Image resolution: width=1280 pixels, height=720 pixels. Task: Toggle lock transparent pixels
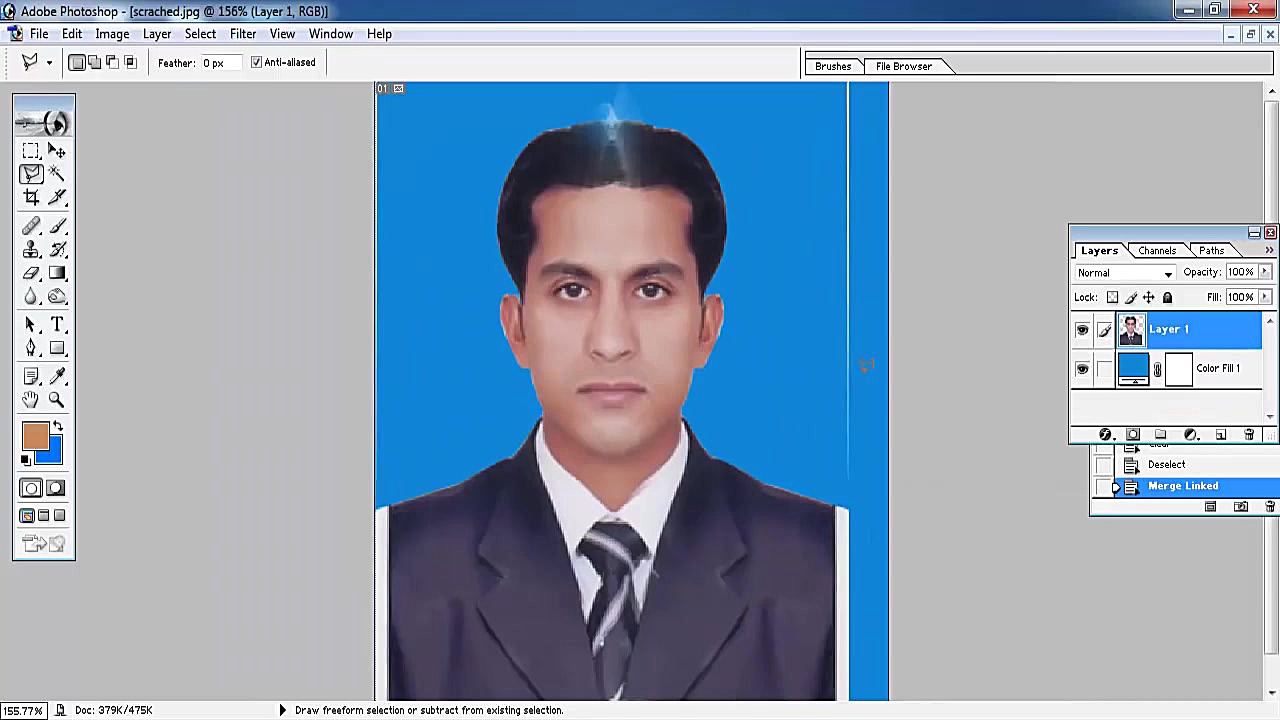(1112, 297)
